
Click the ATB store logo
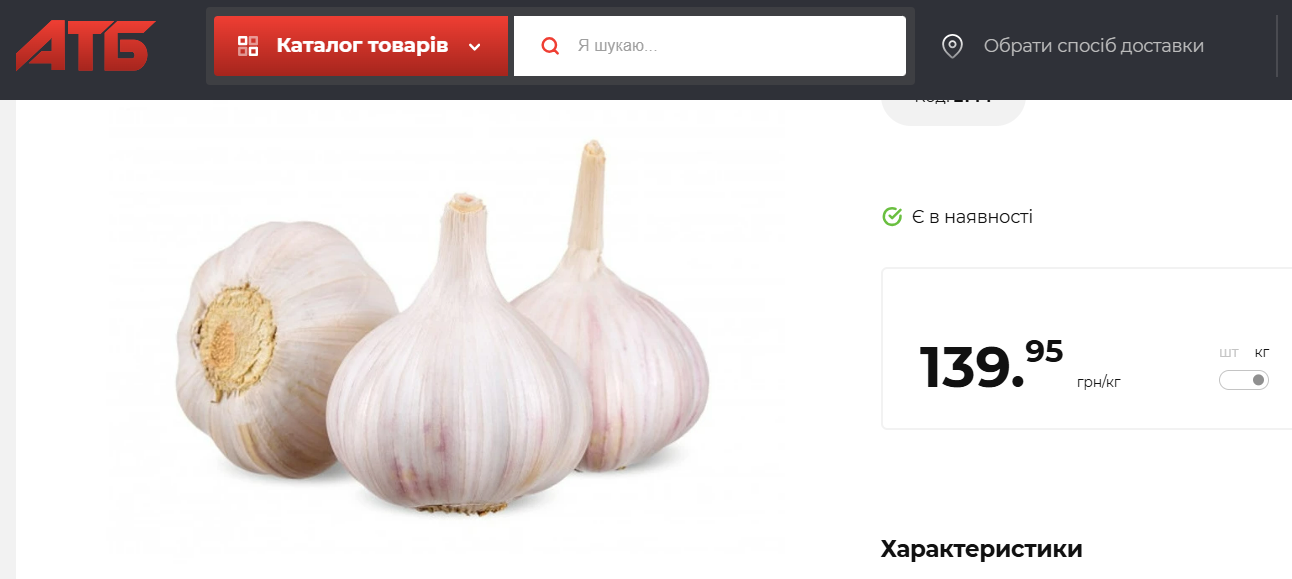click(86, 46)
